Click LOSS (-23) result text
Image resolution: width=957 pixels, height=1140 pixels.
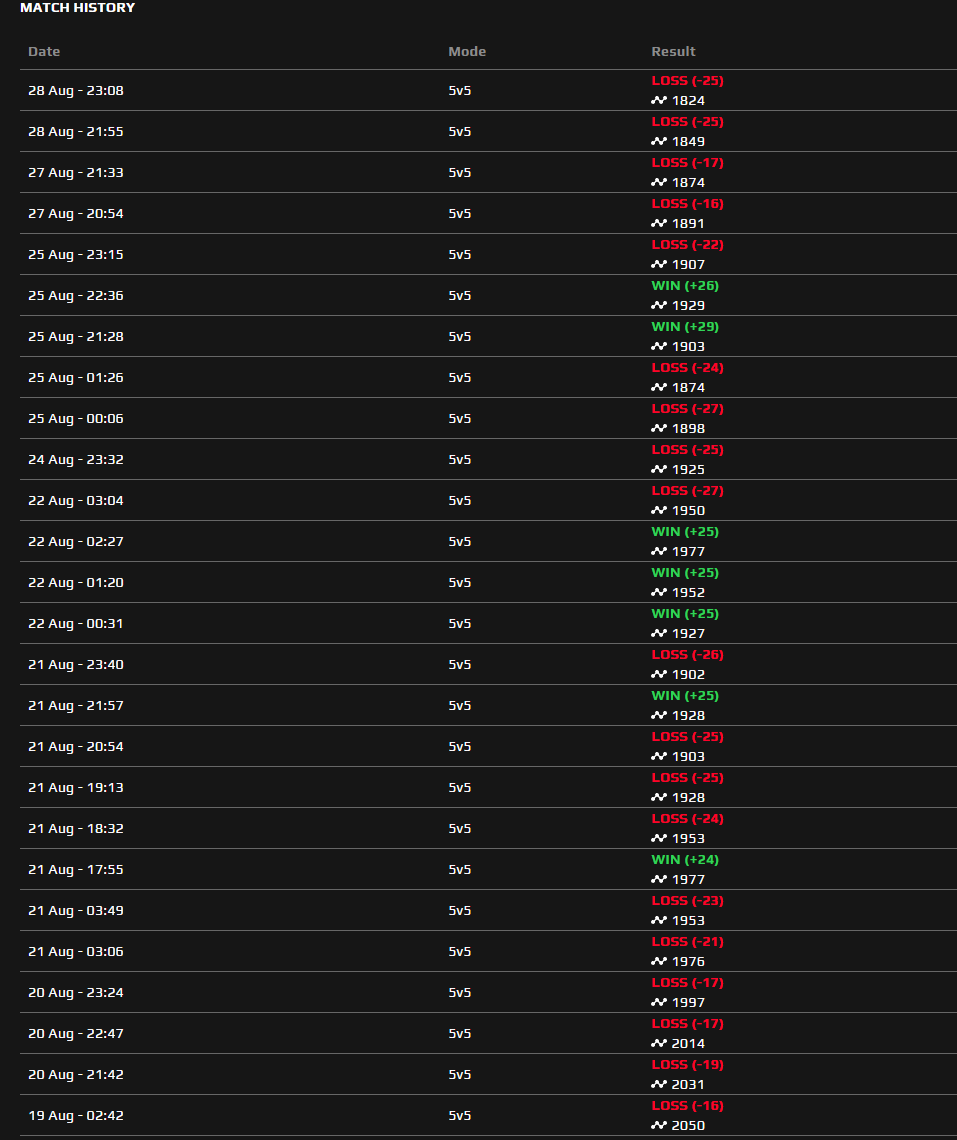687,901
